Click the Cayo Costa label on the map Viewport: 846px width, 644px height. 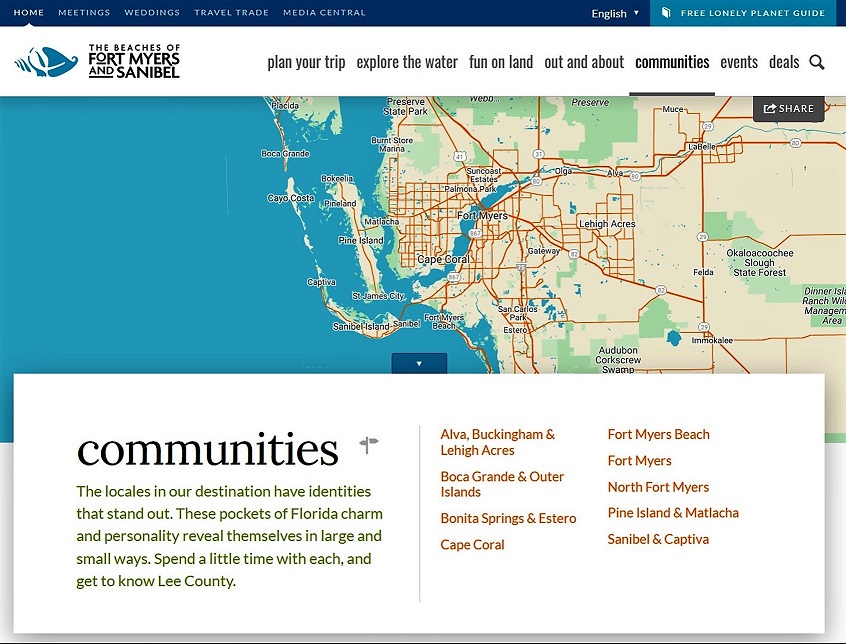[x=291, y=198]
